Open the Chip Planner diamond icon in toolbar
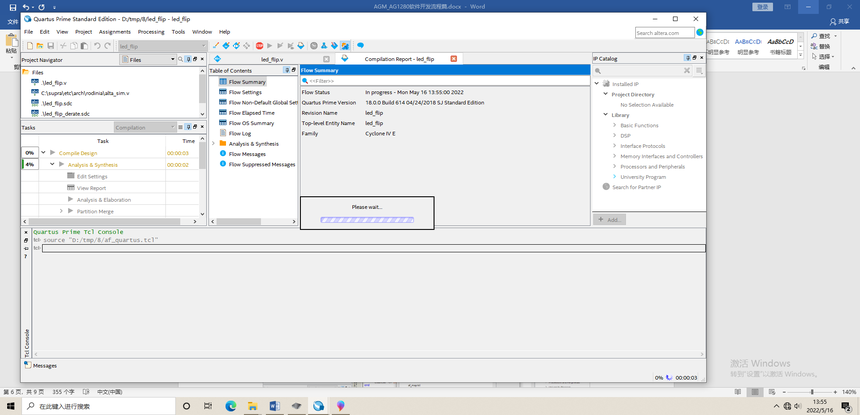This screenshot has height=415, width=860. (246, 46)
